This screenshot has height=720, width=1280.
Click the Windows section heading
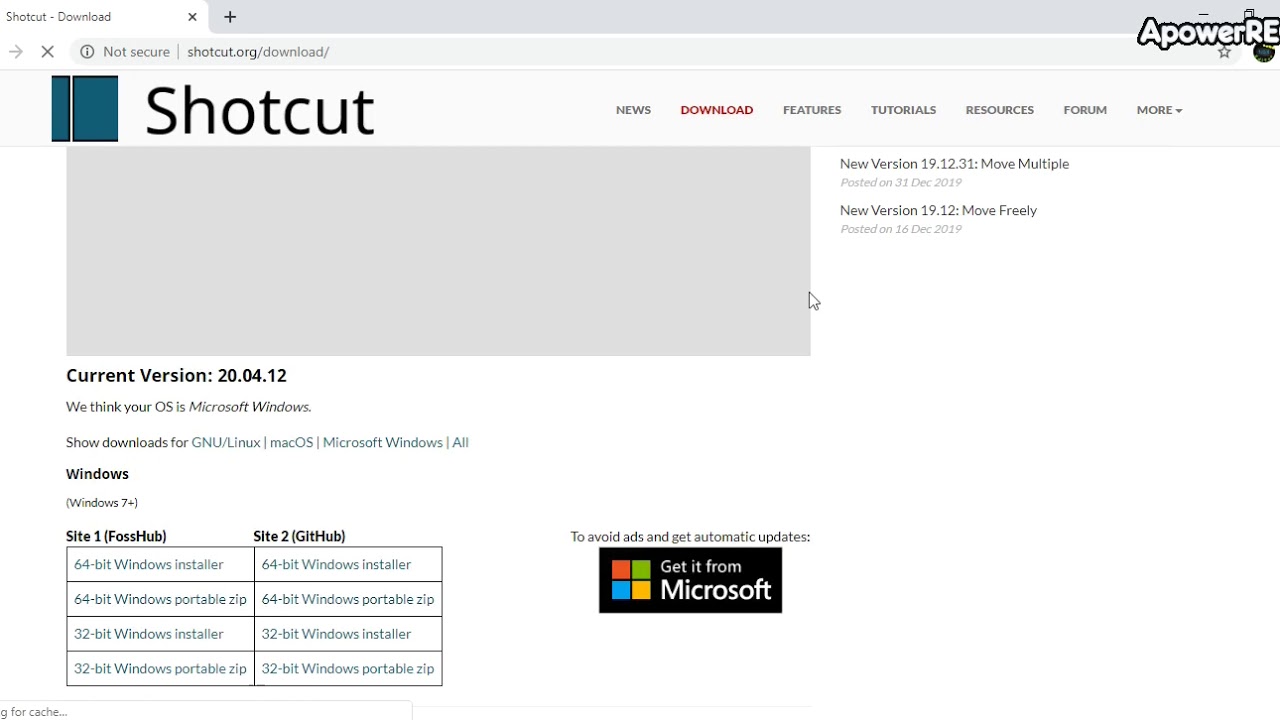(97, 474)
